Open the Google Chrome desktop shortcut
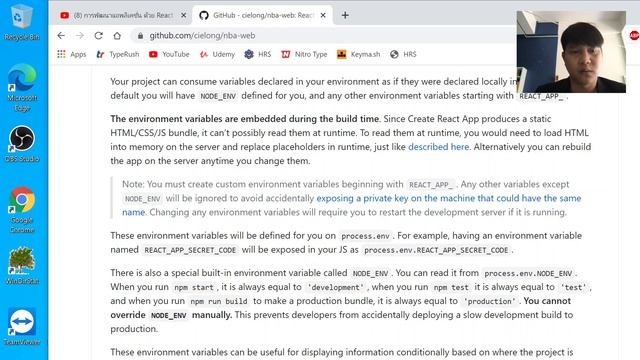The image size is (640, 360). (x=22, y=210)
